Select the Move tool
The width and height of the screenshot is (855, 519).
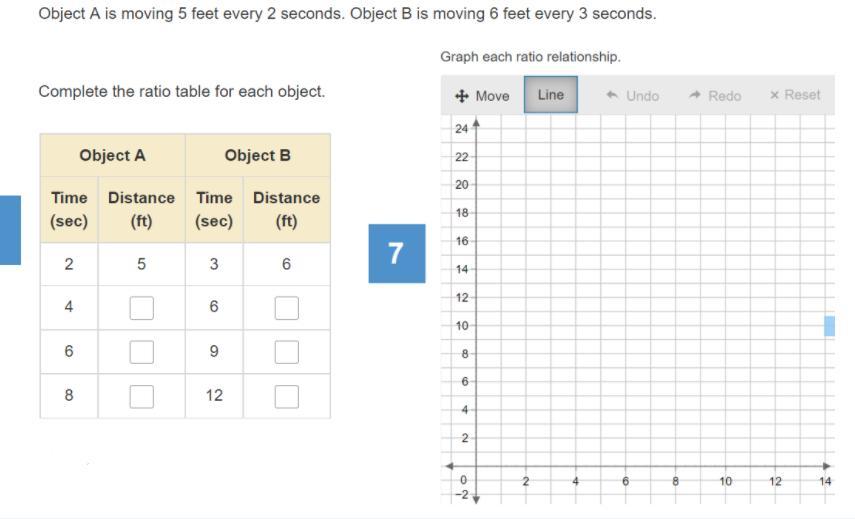[482, 96]
